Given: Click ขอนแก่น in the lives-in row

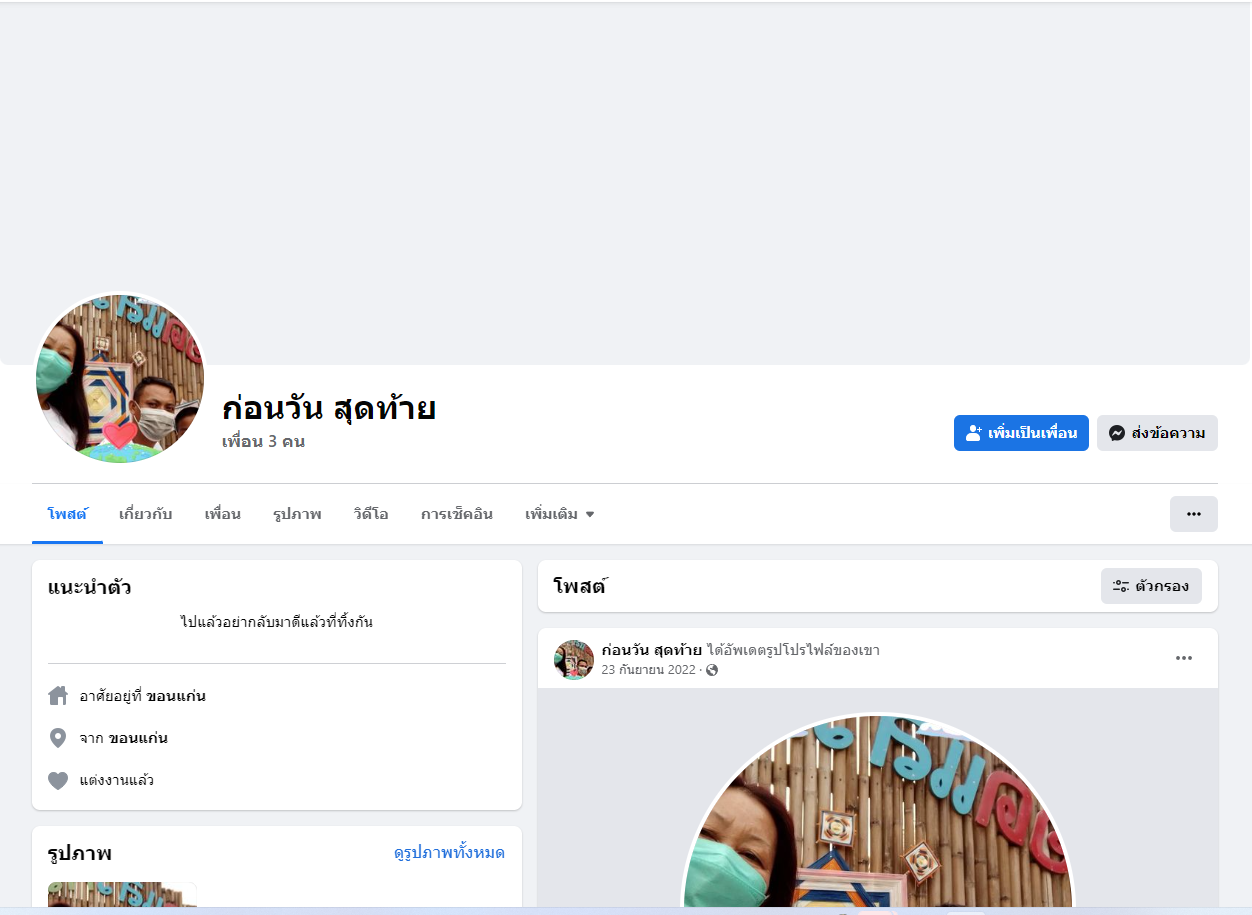Looking at the screenshot, I should pos(176,696).
